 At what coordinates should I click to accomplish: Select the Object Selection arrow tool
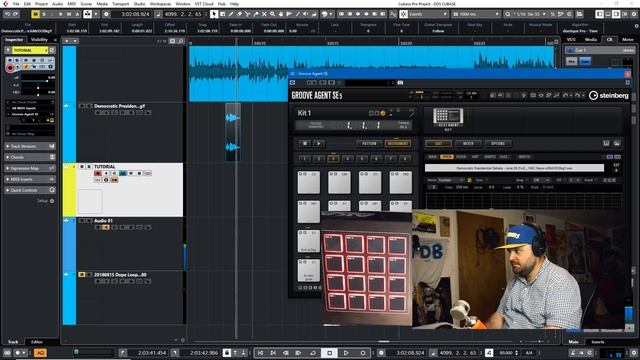214,14
